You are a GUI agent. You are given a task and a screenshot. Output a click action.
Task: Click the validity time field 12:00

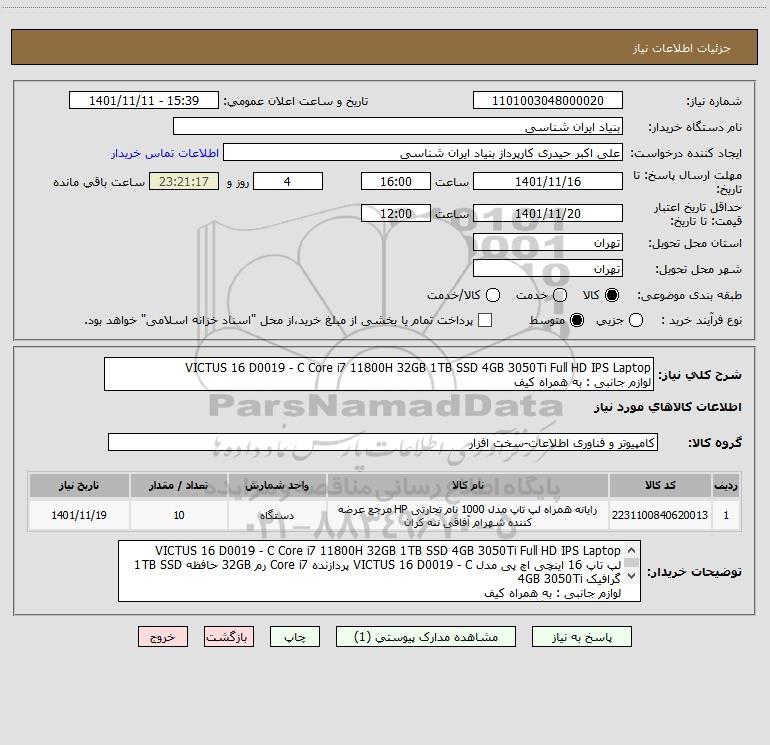(x=396, y=213)
